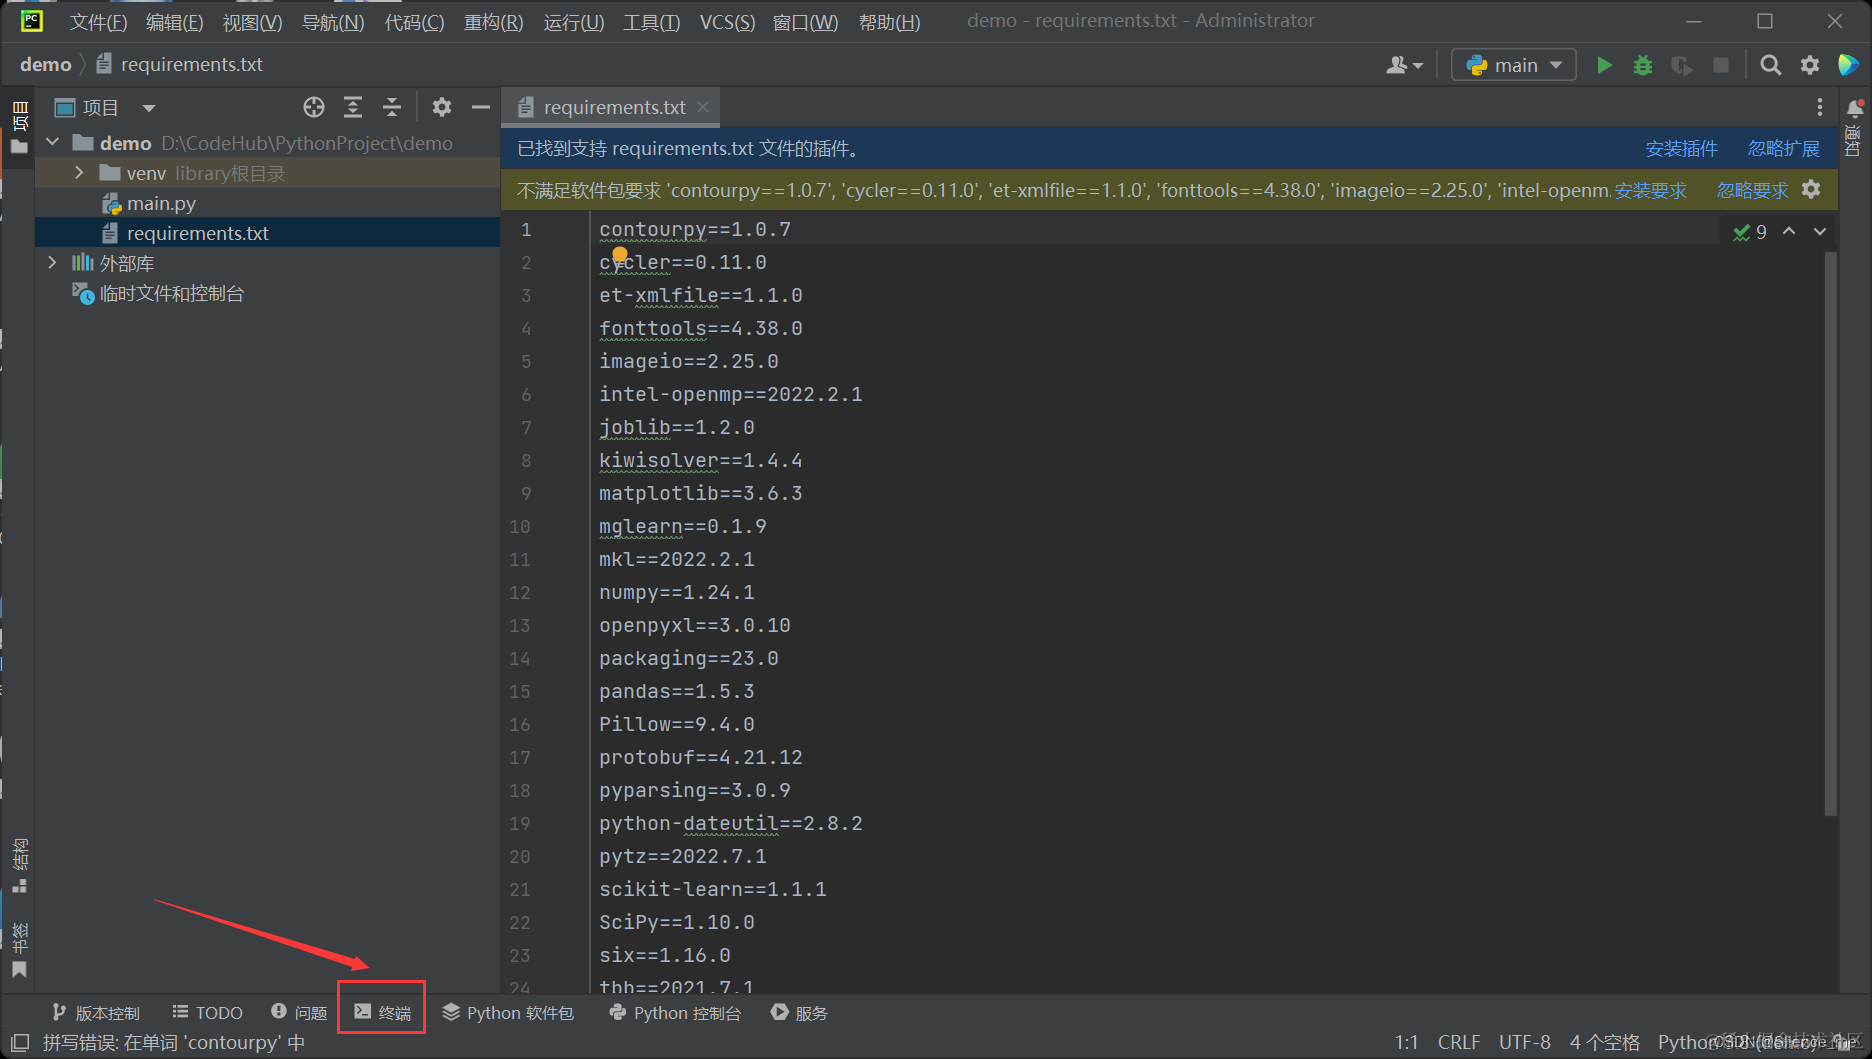Collapse the demo project root node
Image resolution: width=1872 pixels, height=1059 pixels.
click(x=53, y=143)
